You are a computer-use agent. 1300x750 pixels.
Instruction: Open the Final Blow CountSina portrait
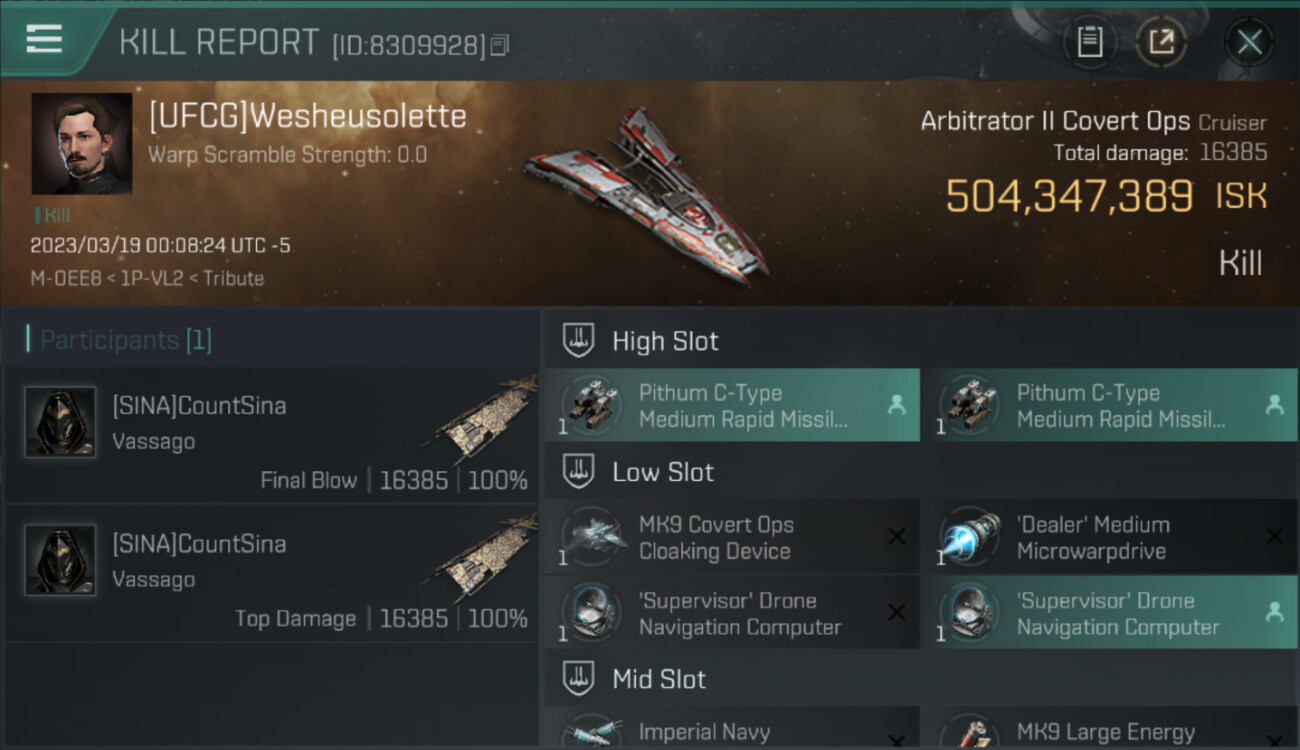60,422
